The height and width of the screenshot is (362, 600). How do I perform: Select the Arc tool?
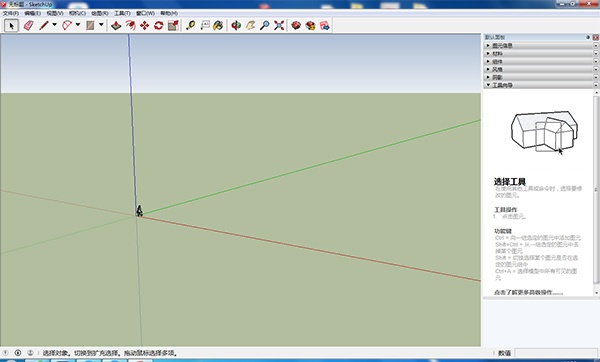[67, 26]
